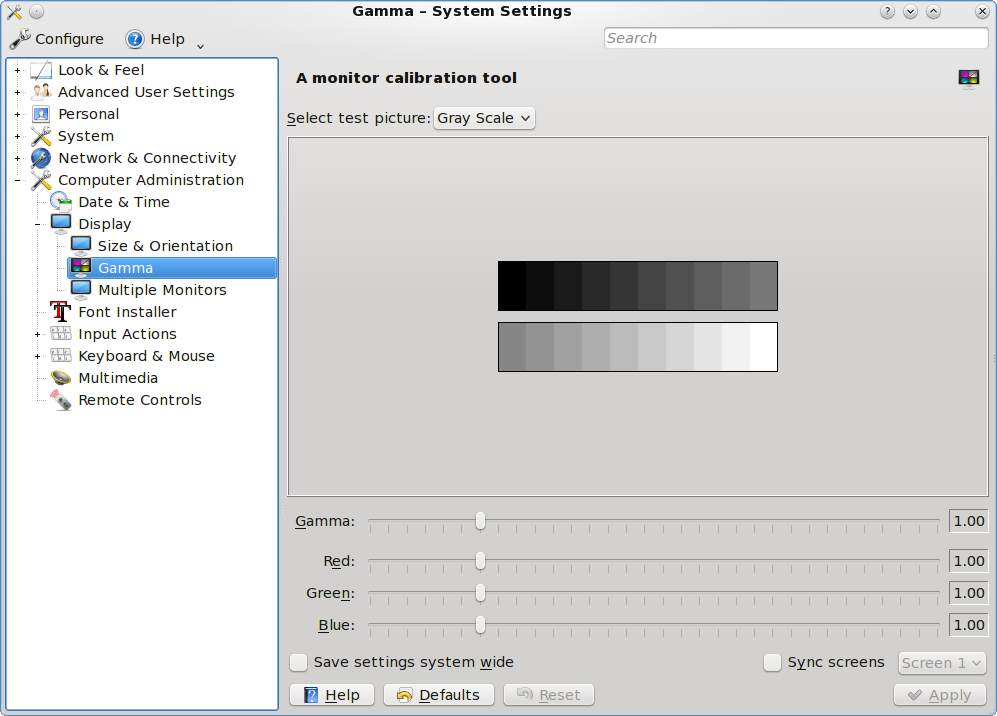Toggle the Sync screens checkbox
This screenshot has width=997, height=716.
point(773,663)
